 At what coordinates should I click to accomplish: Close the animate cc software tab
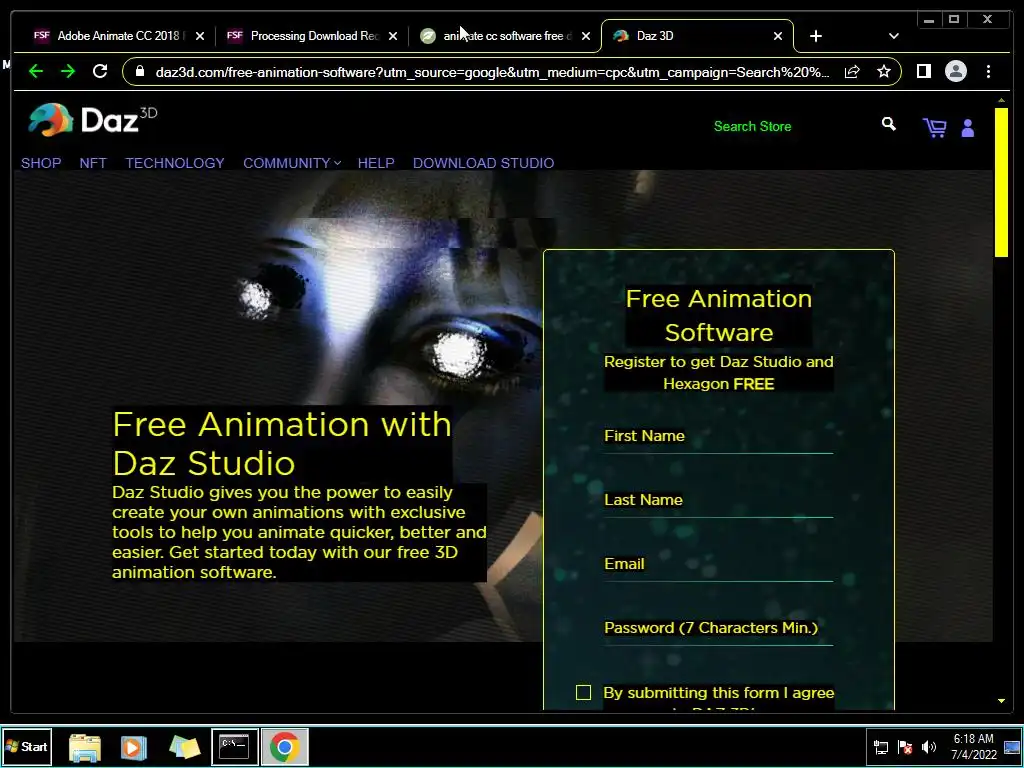[x=586, y=36]
